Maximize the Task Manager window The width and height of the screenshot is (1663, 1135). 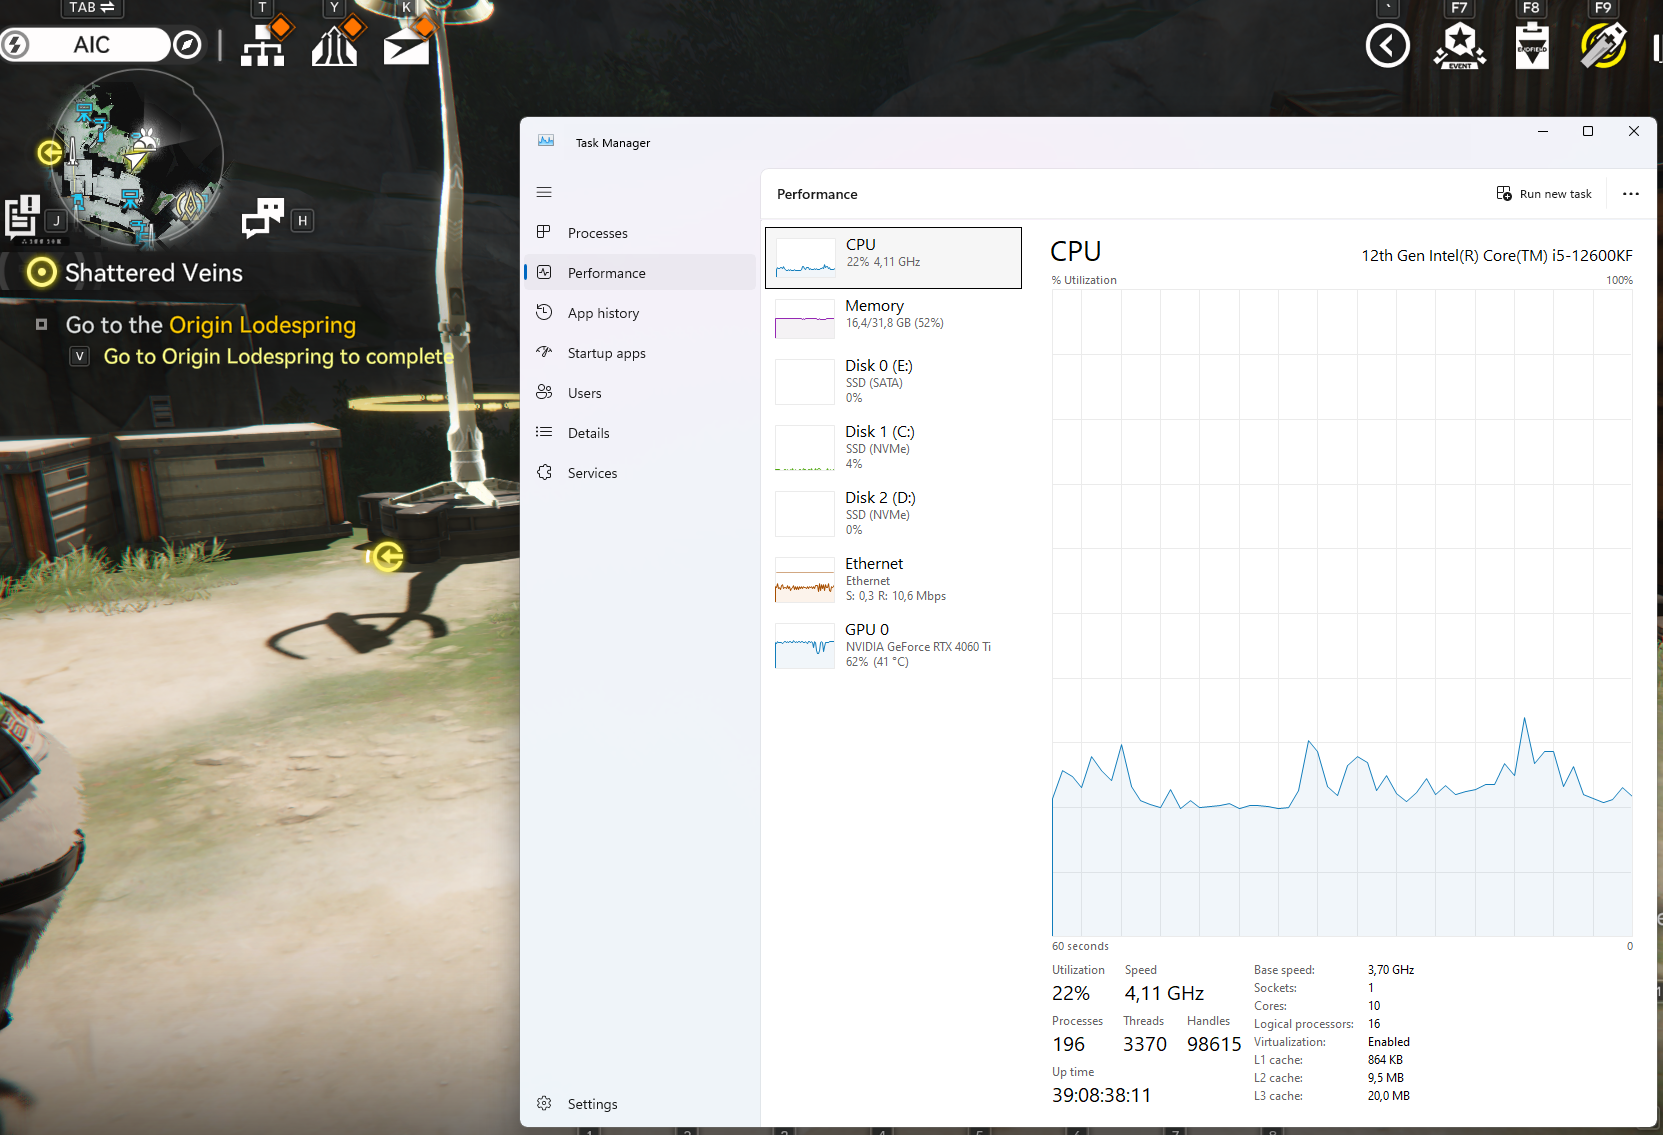pyautogui.click(x=1588, y=131)
